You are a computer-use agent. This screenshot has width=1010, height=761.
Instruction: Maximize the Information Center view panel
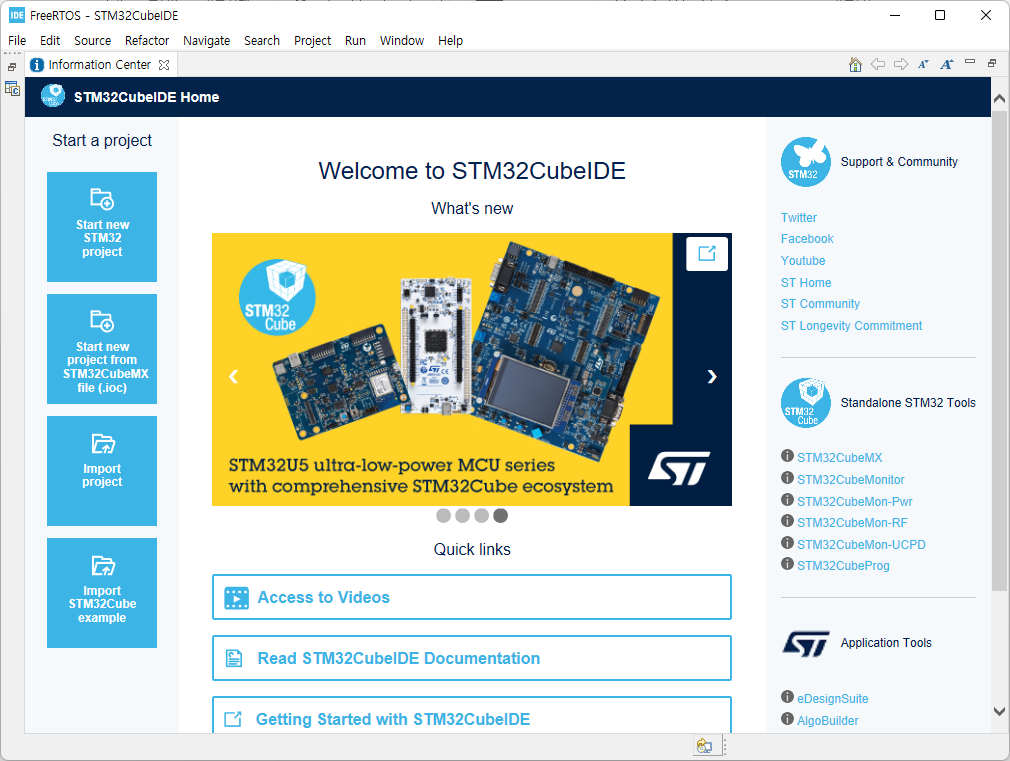coord(992,63)
